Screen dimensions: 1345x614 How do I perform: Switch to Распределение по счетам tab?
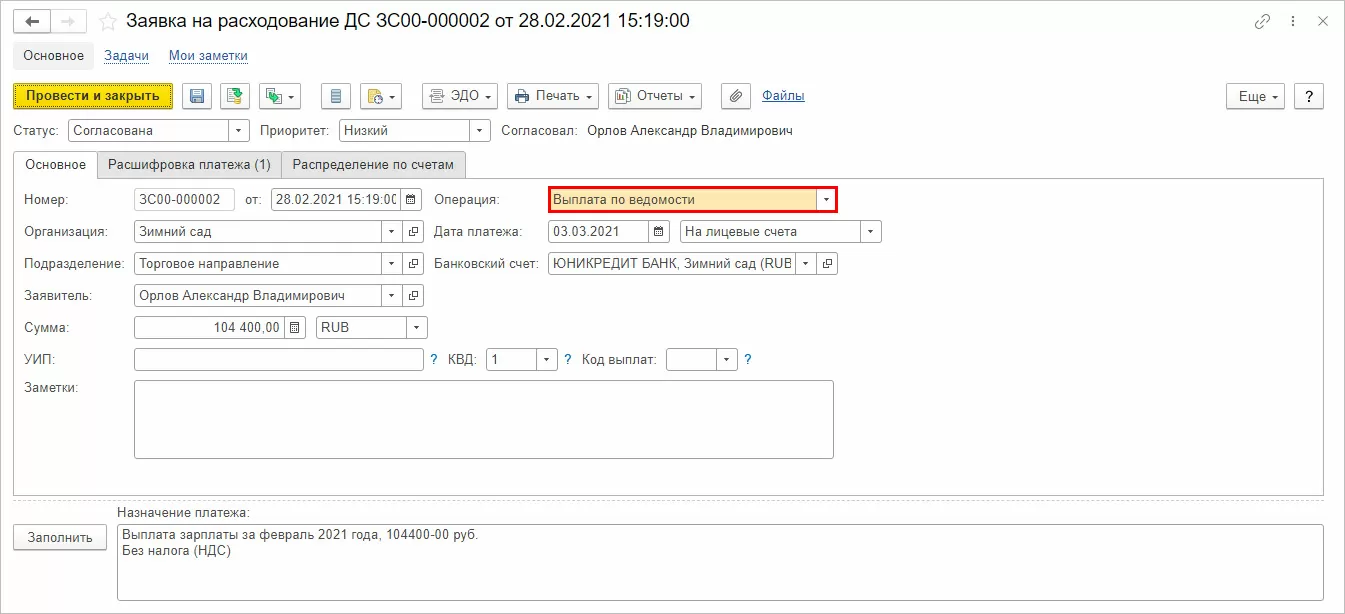(x=373, y=164)
